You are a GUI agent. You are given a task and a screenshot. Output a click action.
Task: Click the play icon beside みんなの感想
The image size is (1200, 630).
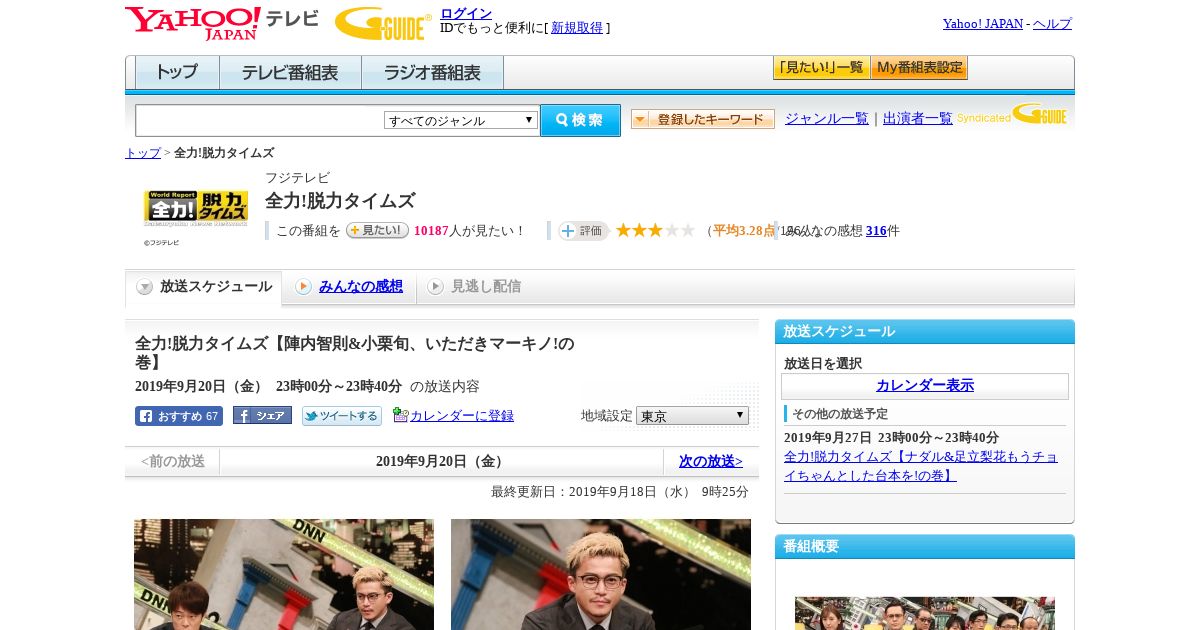click(x=303, y=287)
